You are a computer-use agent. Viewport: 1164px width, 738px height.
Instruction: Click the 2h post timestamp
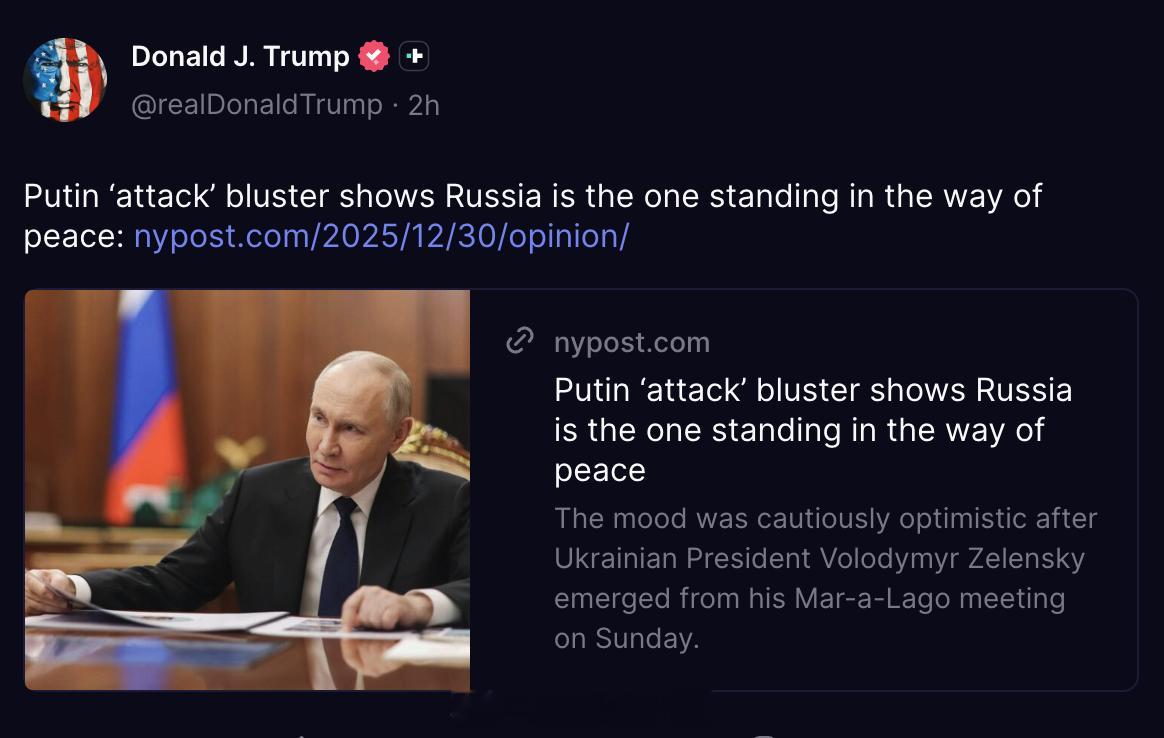pos(424,105)
